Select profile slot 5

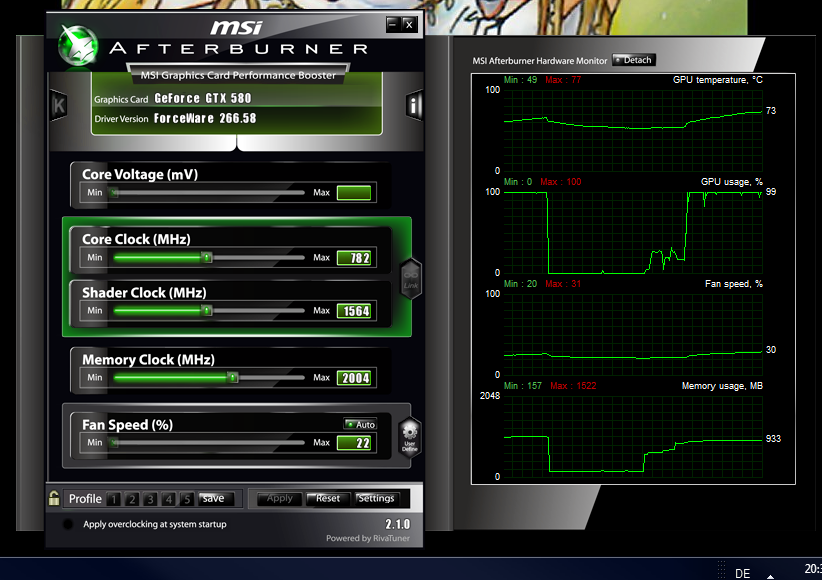pos(187,499)
